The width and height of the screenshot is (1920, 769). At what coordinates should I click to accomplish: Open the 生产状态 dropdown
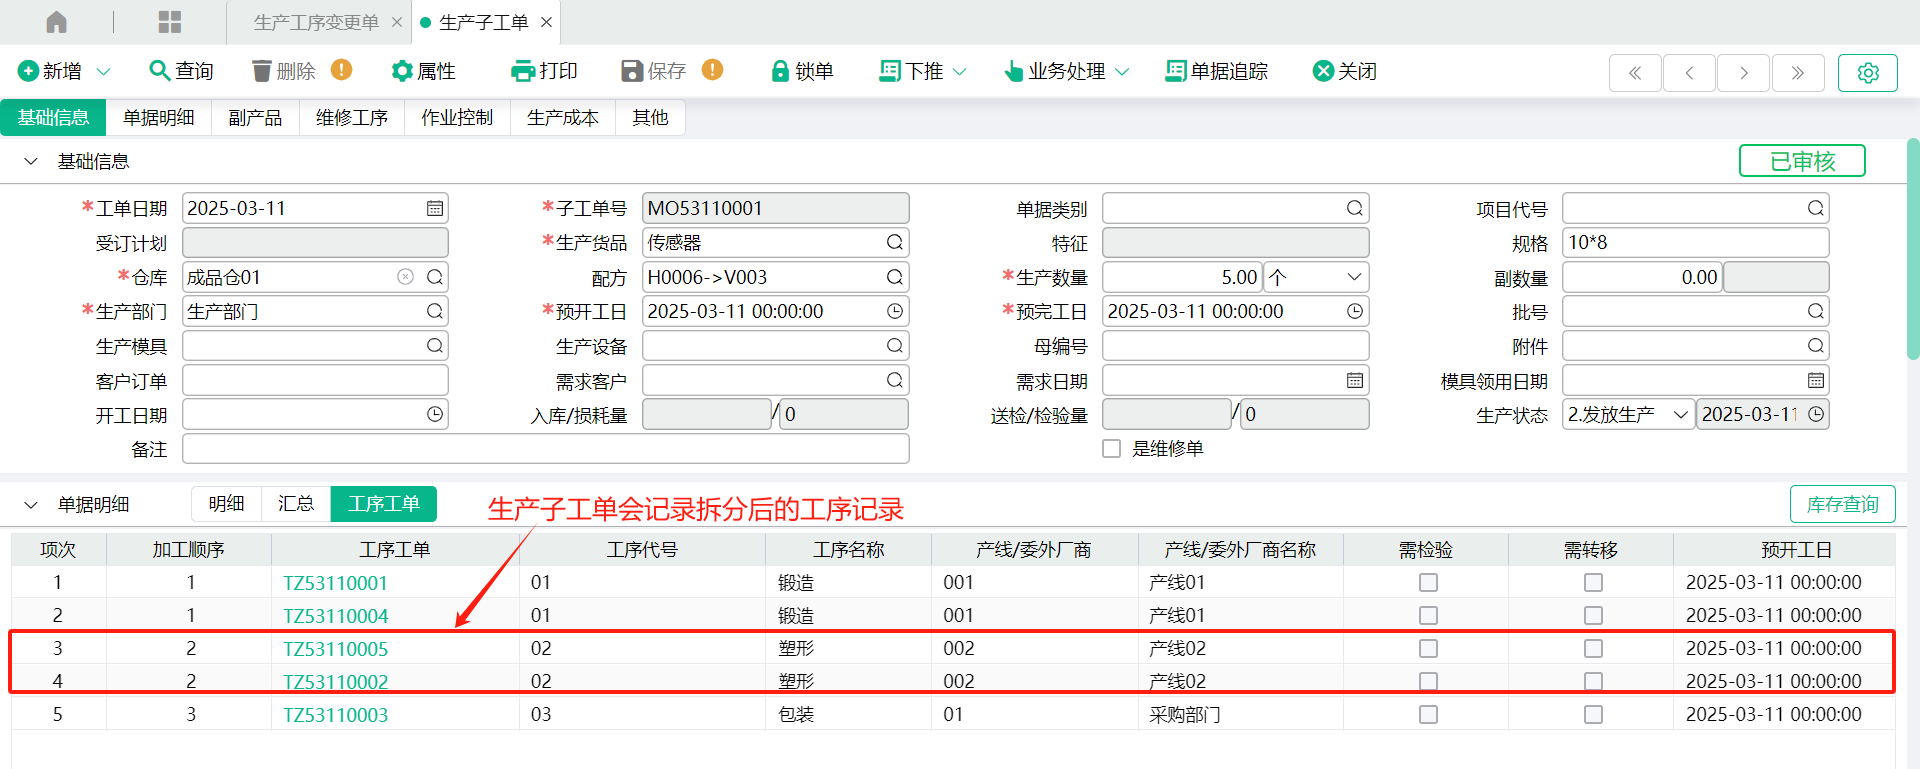tap(1680, 415)
